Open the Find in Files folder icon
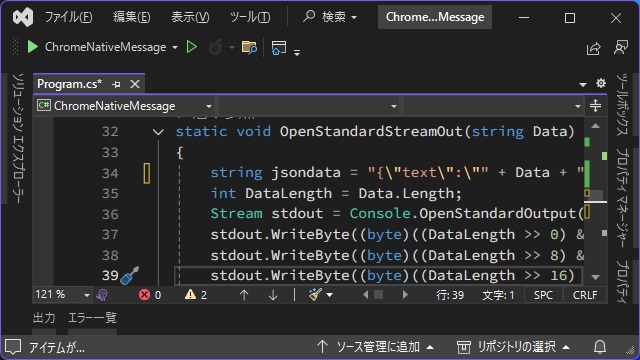The height and width of the screenshot is (360, 640). [249, 47]
